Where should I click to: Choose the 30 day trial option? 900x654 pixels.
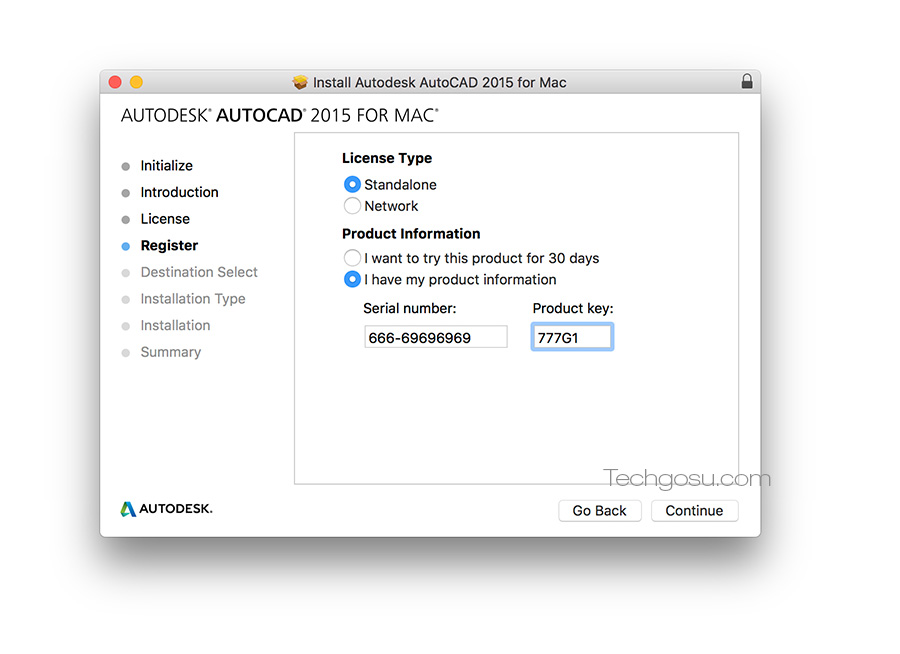pyautogui.click(x=352, y=258)
